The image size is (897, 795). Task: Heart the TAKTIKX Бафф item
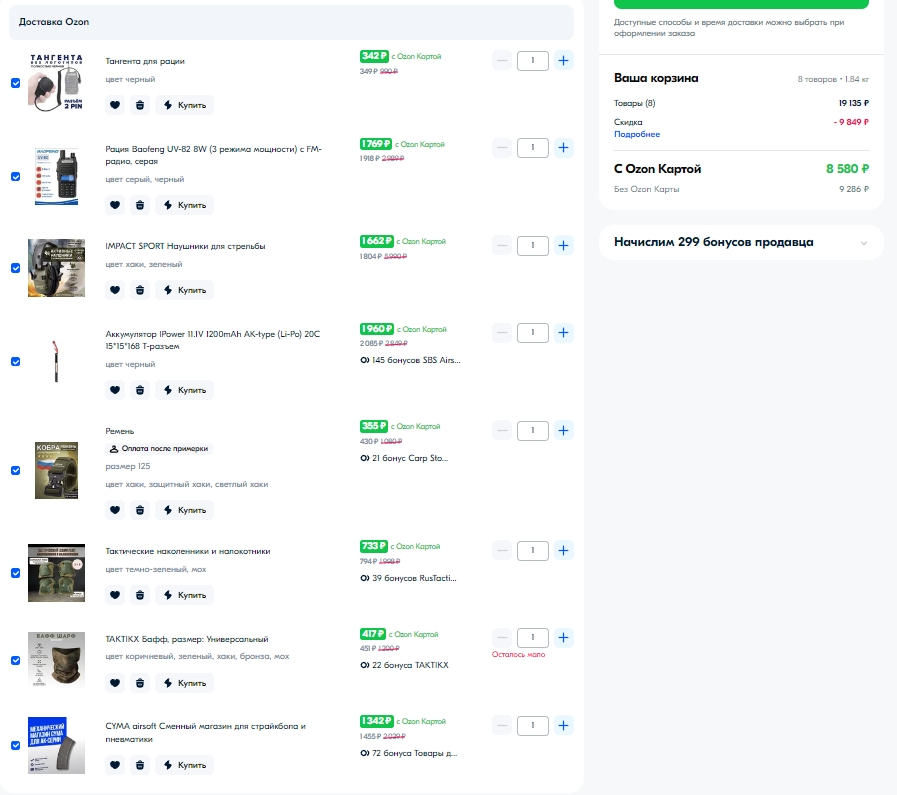point(115,683)
